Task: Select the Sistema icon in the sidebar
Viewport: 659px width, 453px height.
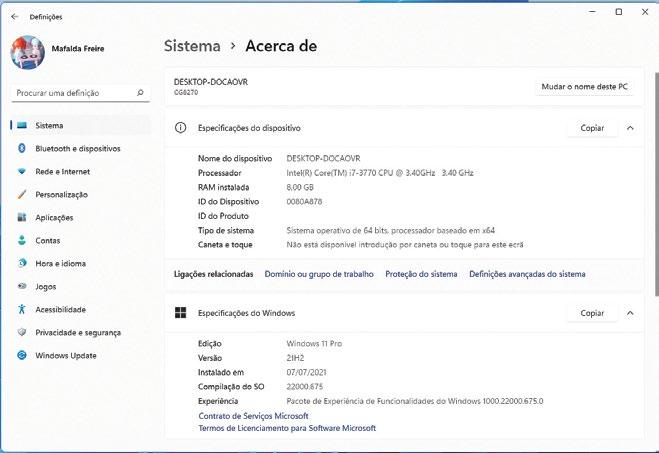Action: coord(22,125)
